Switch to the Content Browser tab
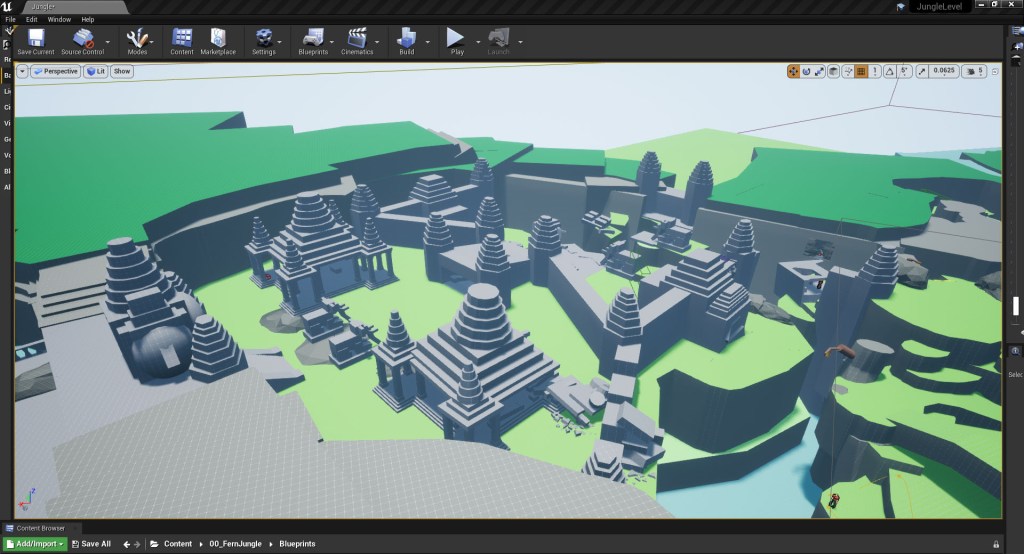 (x=42, y=528)
